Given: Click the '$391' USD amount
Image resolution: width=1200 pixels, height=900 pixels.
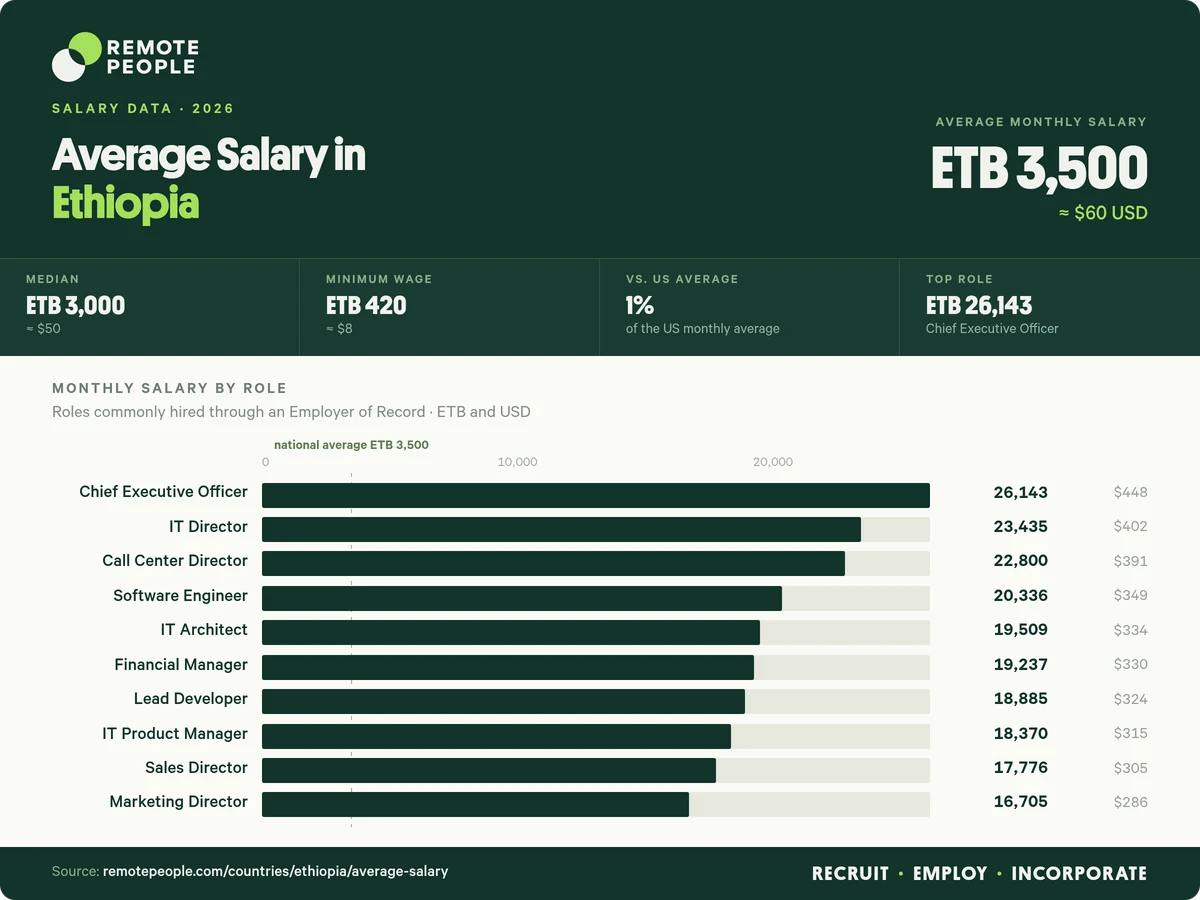Looking at the screenshot, I should (x=1131, y=562).
